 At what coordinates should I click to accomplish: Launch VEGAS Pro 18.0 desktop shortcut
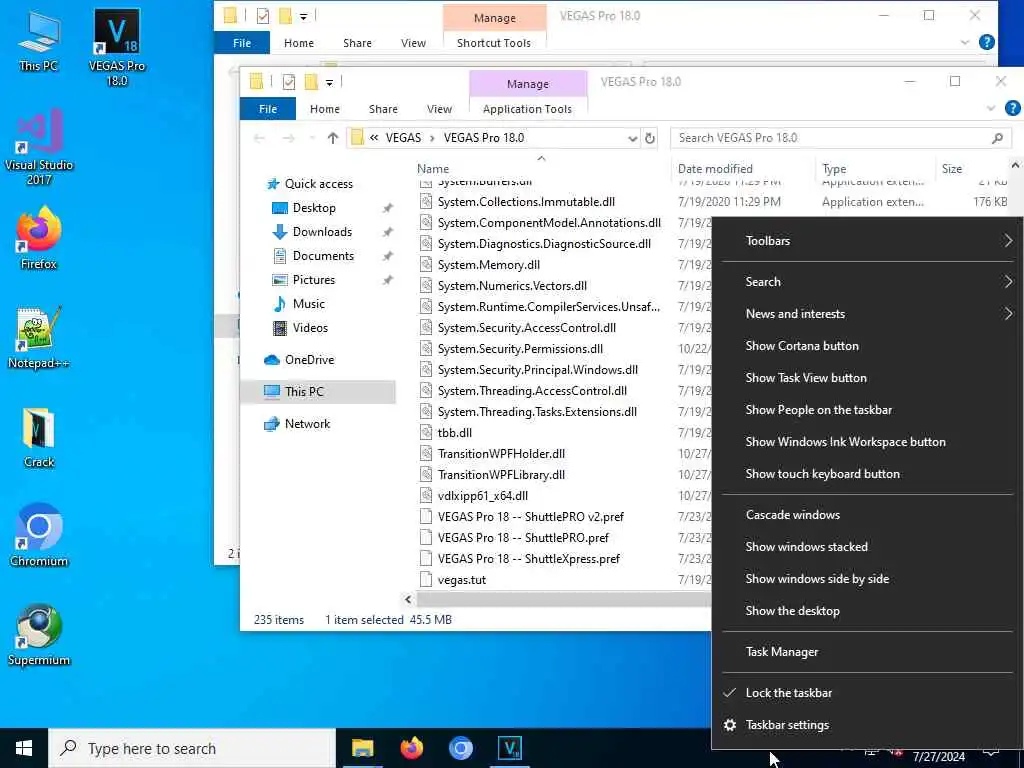(x=116, y=47)
